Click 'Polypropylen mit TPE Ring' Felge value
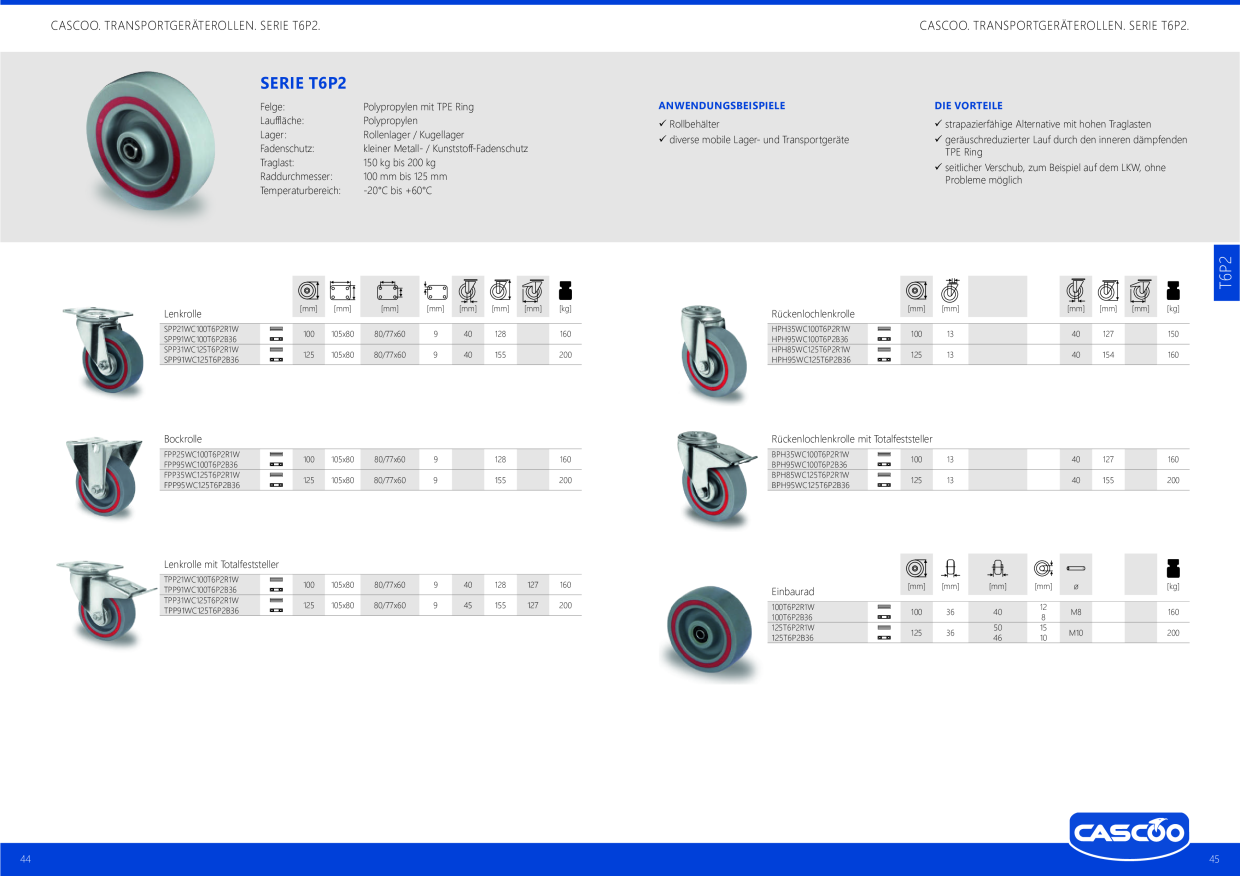 pyautogui.click(x=418, y=106)
